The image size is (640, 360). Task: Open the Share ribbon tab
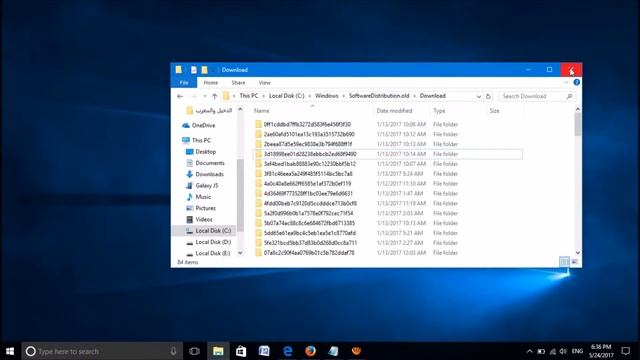click(238, 82)
